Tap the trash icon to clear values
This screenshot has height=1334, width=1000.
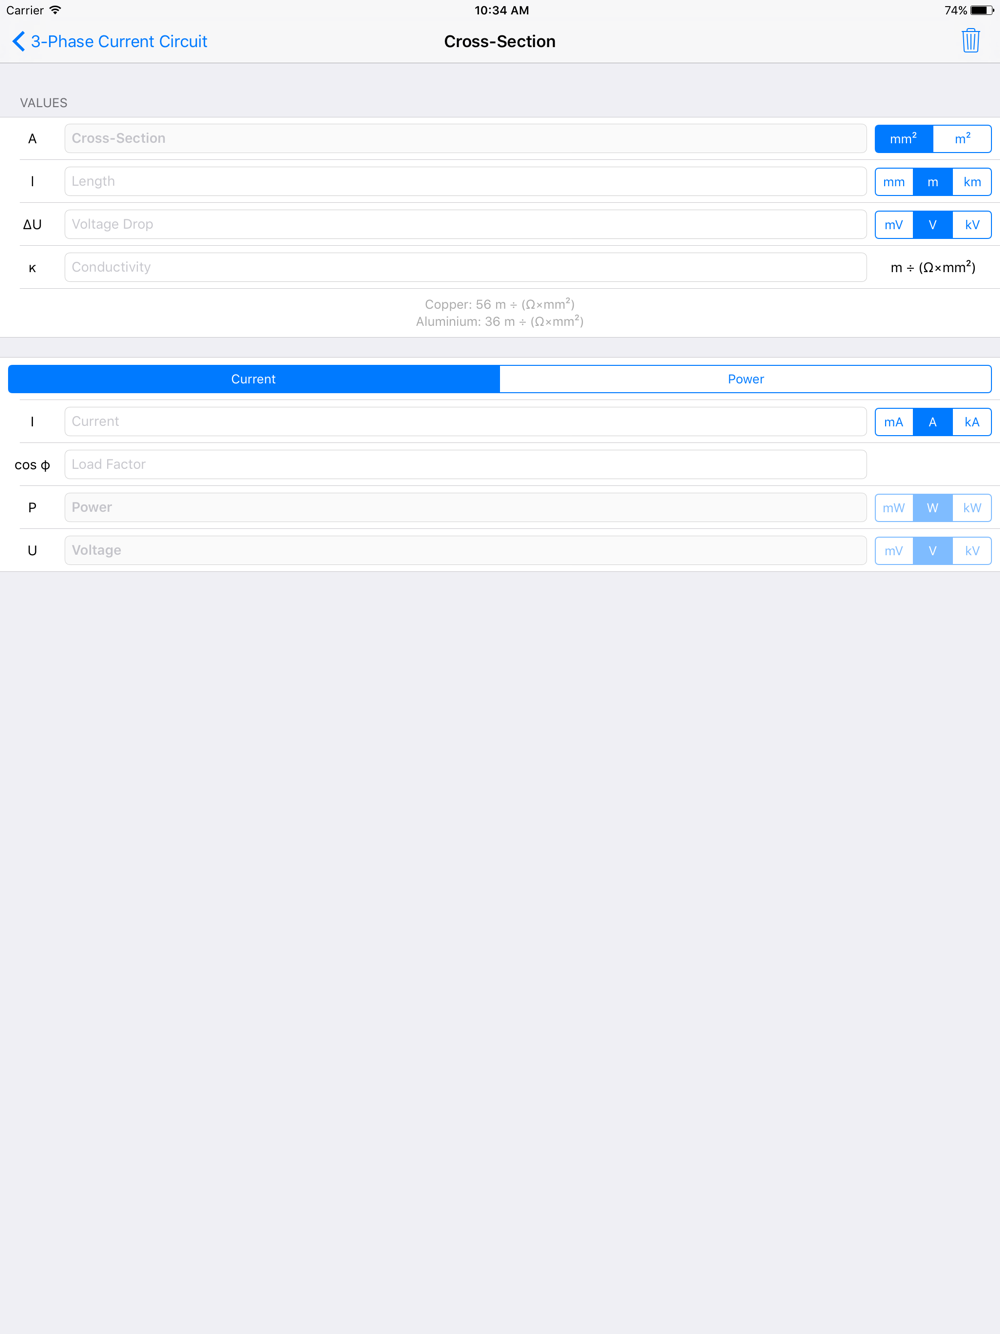click(970, 41)
